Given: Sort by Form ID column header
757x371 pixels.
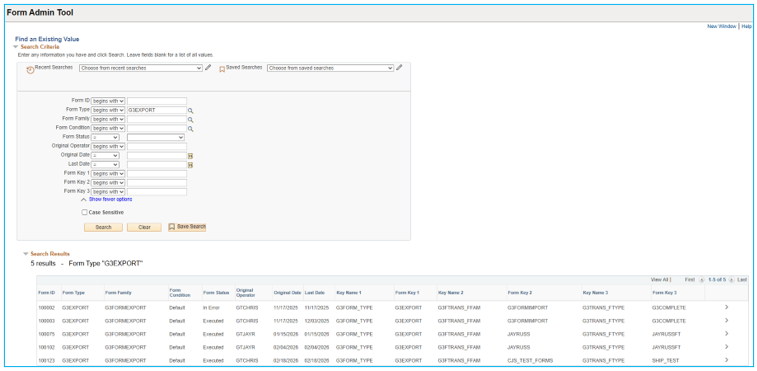Looking at the screenshot, I should [x=47, y=293].
